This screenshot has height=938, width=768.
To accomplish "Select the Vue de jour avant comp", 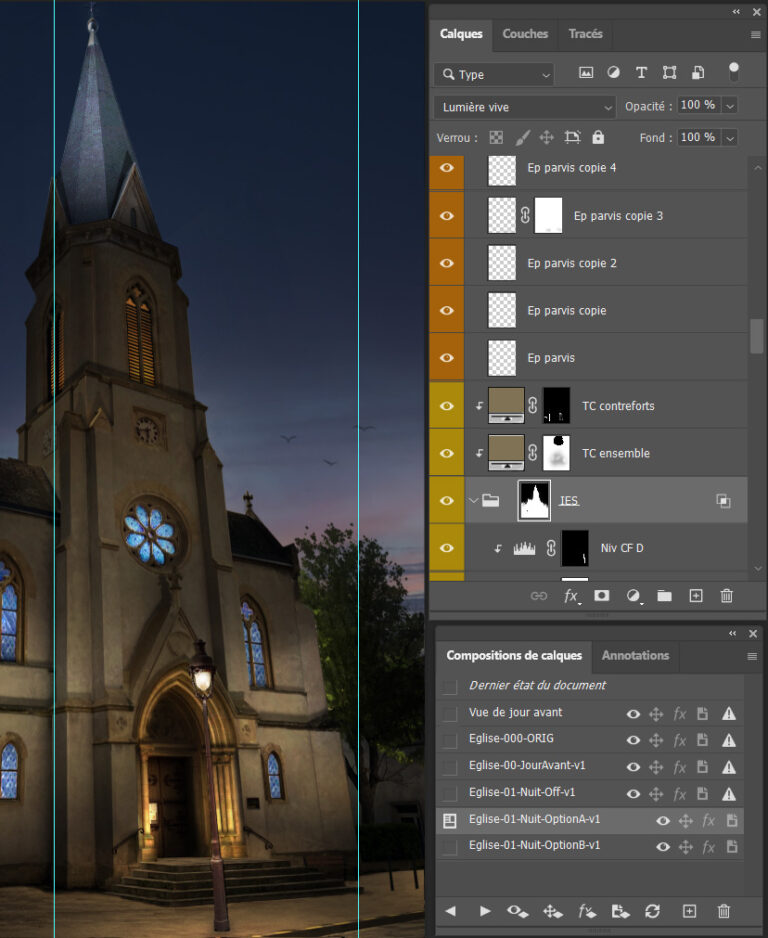I will [x=515, y=713].
